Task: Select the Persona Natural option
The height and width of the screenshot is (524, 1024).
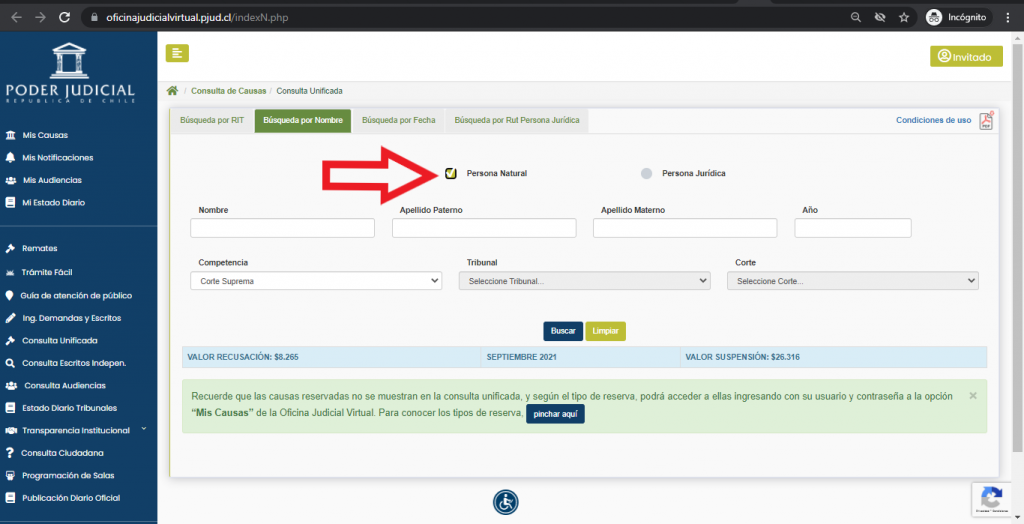Action: point(451,173)
